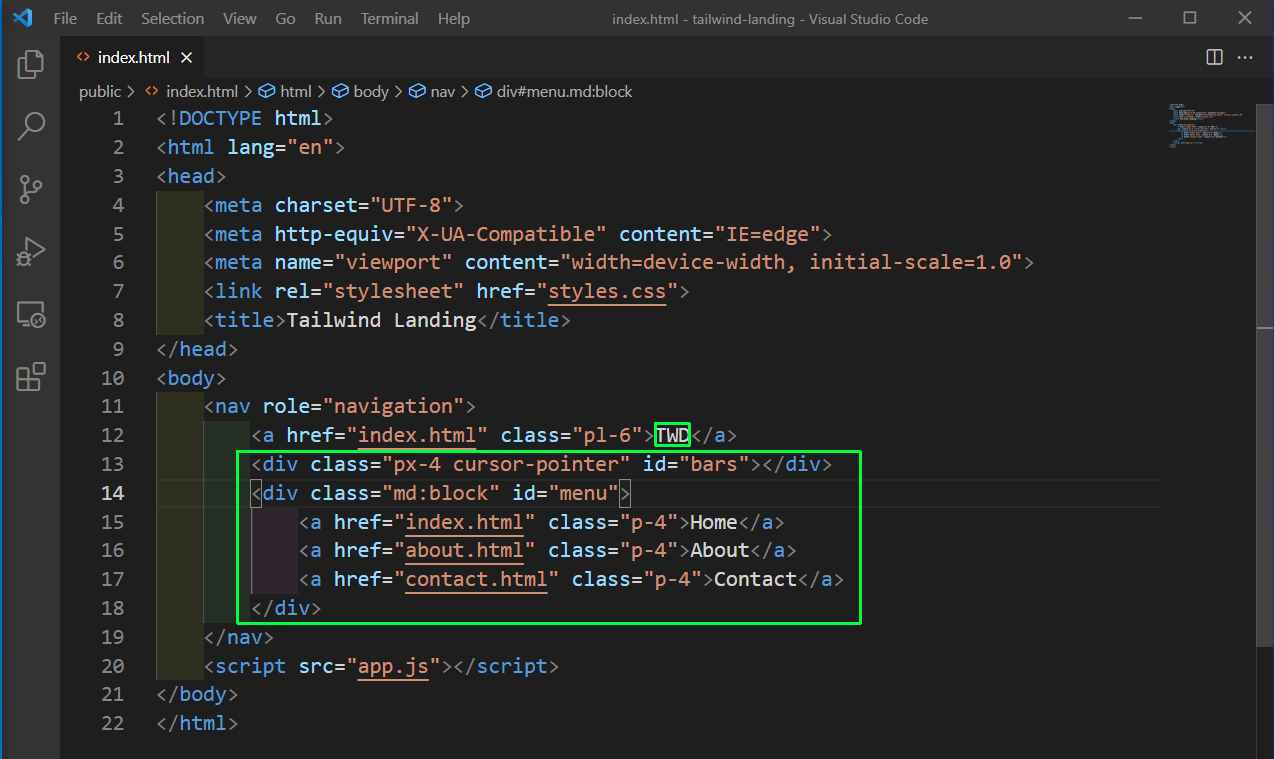
Task: Open the Edit menu
Action: pyautogui.click(x=110, y=19)
